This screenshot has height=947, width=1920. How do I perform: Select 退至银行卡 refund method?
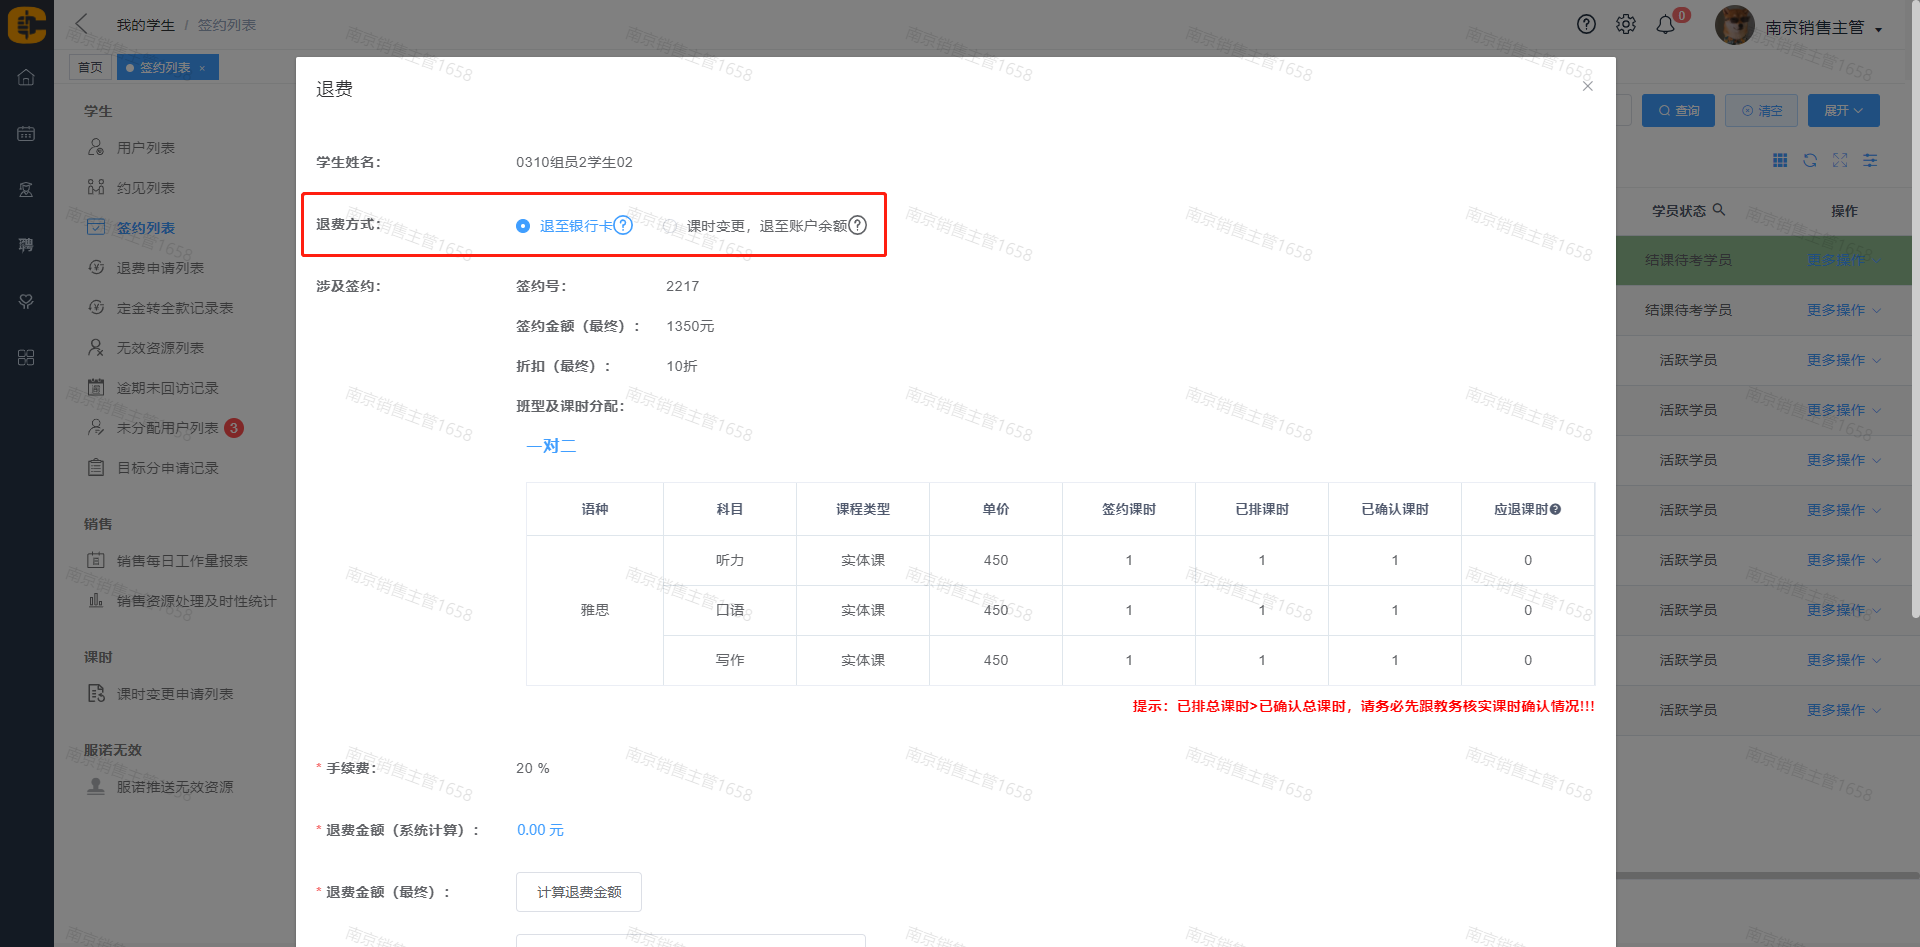pyautogui.click(x=523, y=226)
